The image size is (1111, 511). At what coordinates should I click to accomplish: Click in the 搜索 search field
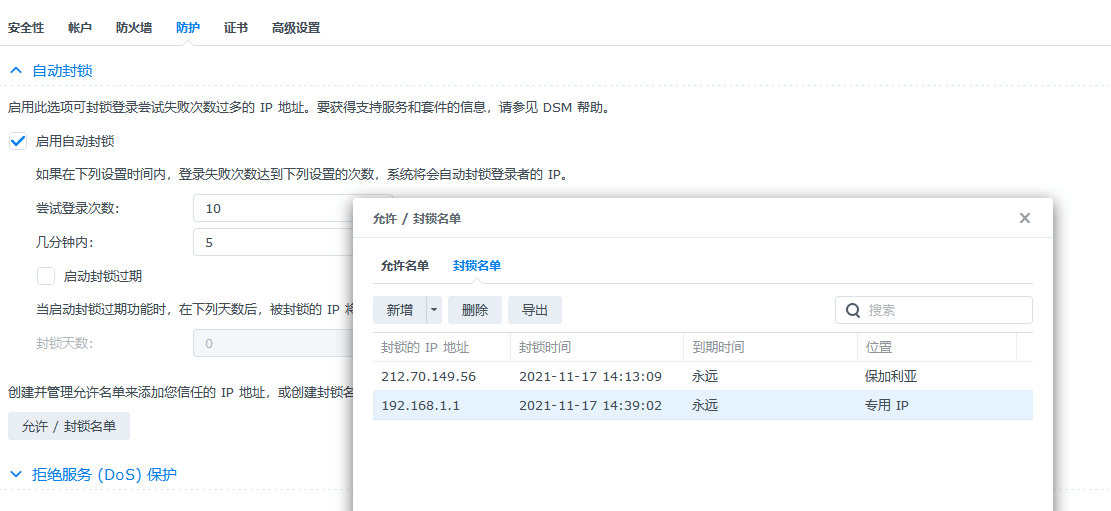(x=945, y=310)
